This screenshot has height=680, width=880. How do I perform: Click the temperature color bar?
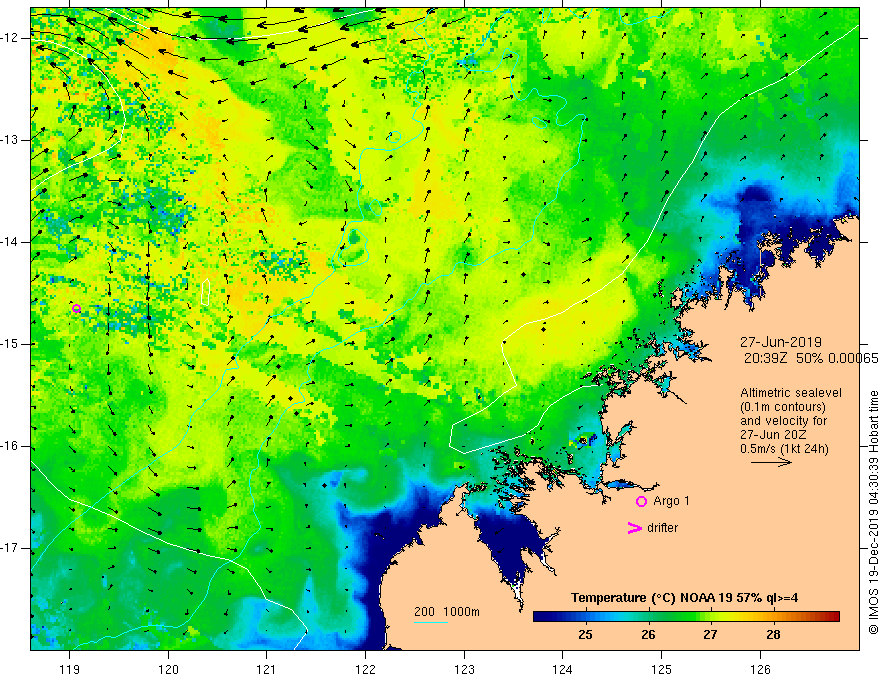pos(686,617)
